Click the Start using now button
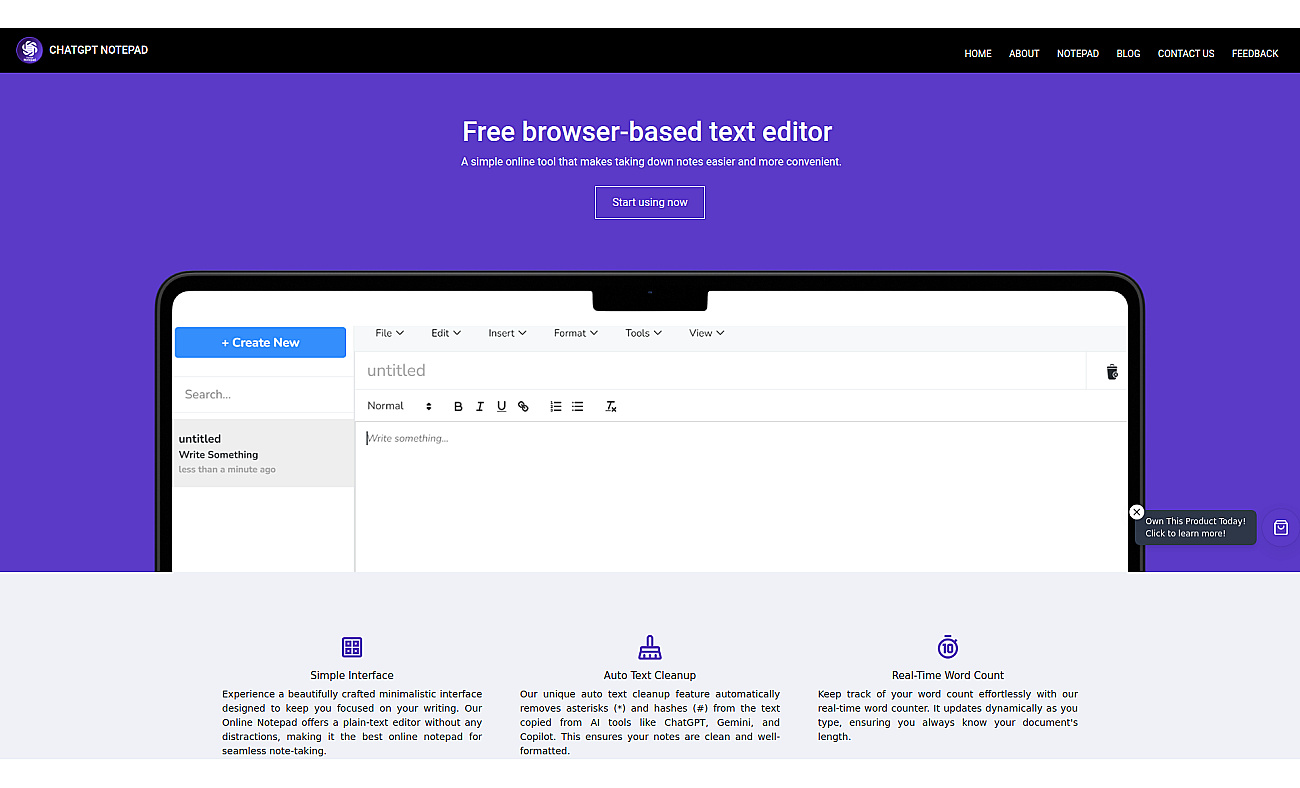This screenshot has width=1300, height=788. tap(650, 202)
